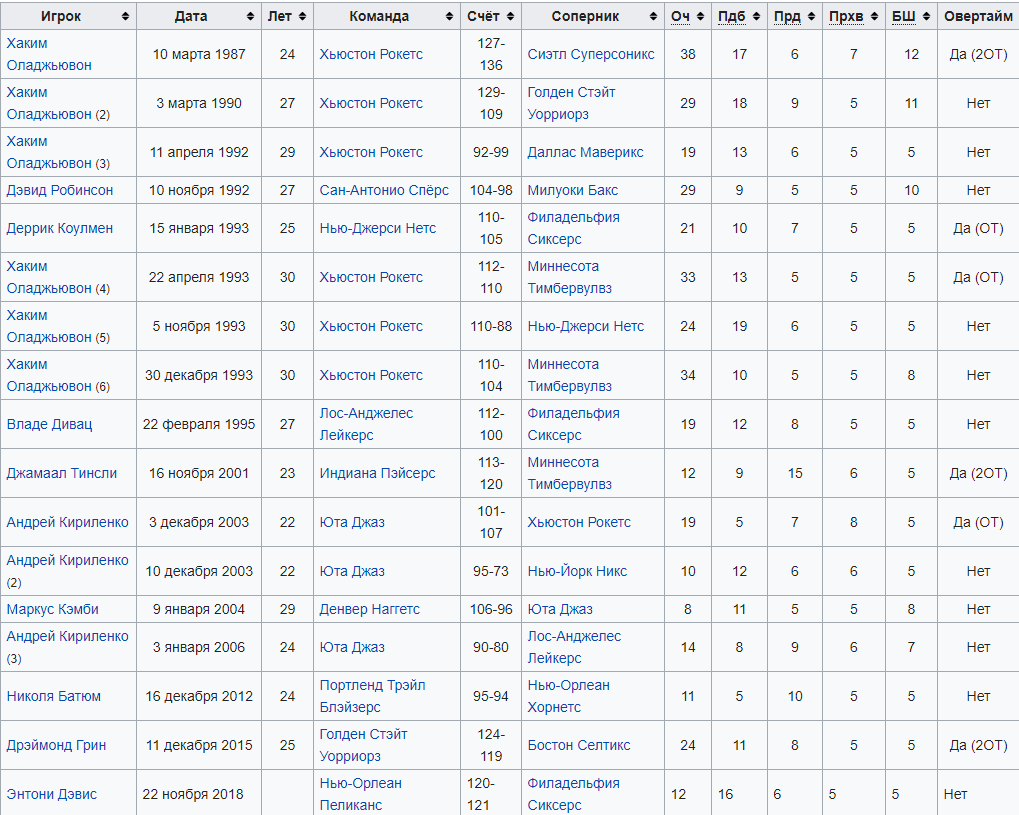Viewport: 1019px width, 815px height.
Task: Select score 120-121 in Энтони Дэвис row
Action: coord(481,794)
